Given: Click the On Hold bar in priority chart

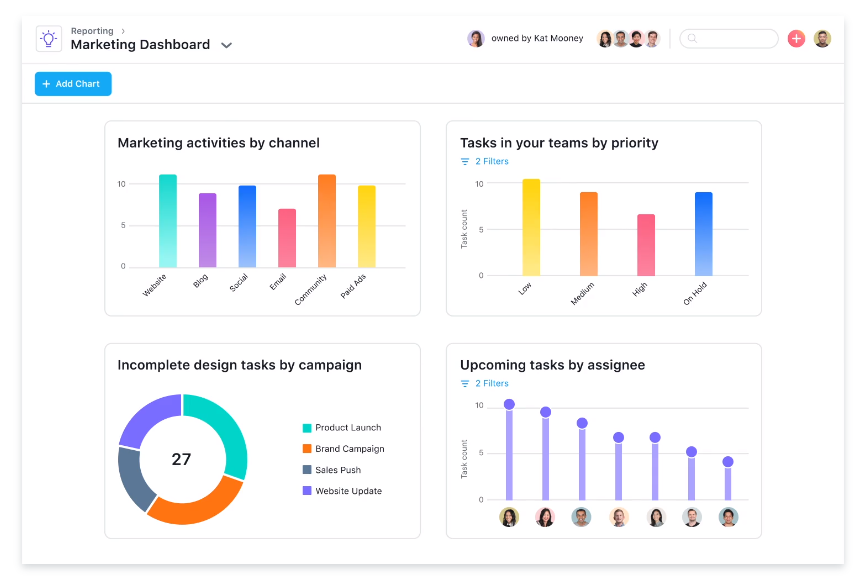Looking at the screenshot, I should (x=703, y=234).
